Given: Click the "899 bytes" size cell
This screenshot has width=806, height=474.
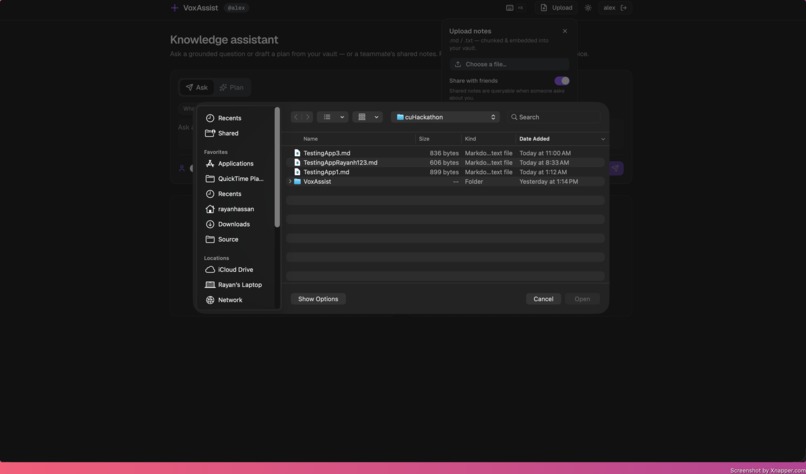Looking at the screenshot, I should point(444,172).
